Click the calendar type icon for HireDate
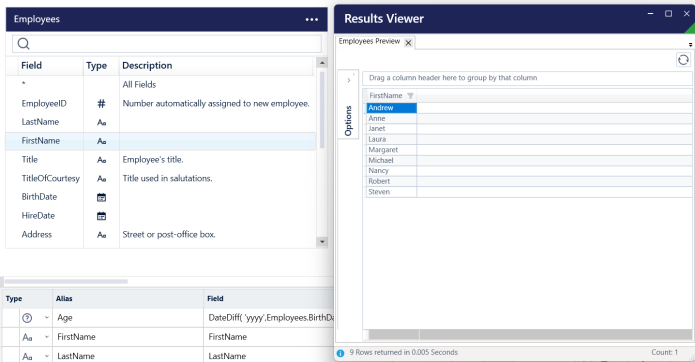This screenshot has height=362, width=695. (102, 216)
